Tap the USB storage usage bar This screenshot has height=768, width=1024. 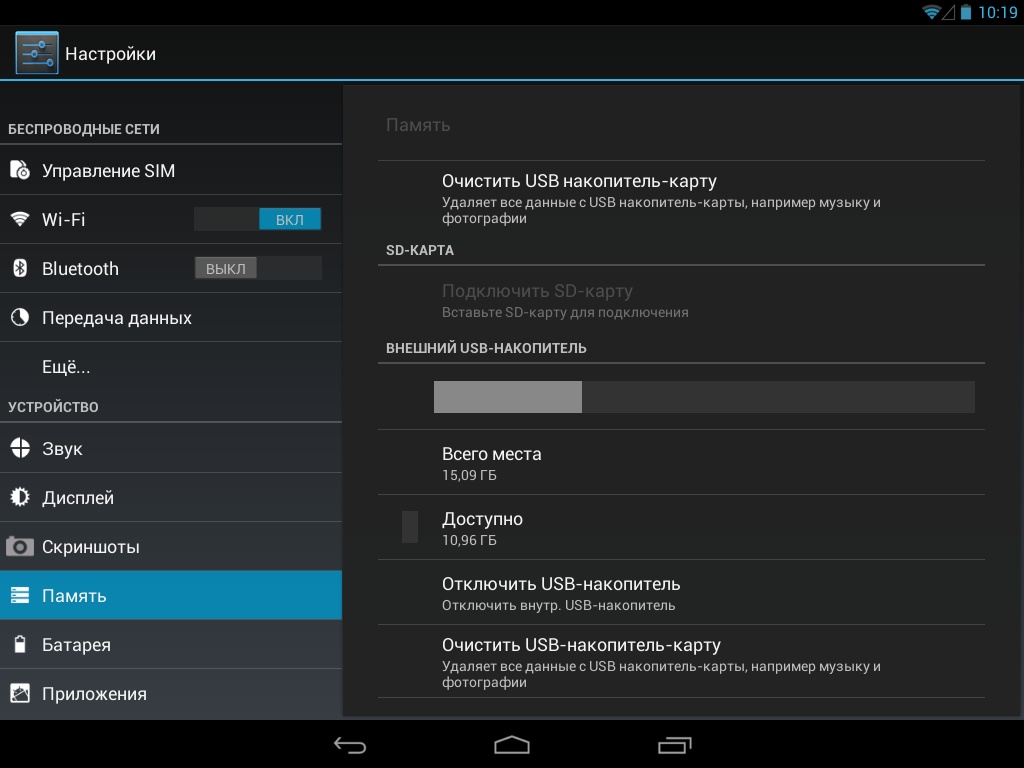pos(704,397)
